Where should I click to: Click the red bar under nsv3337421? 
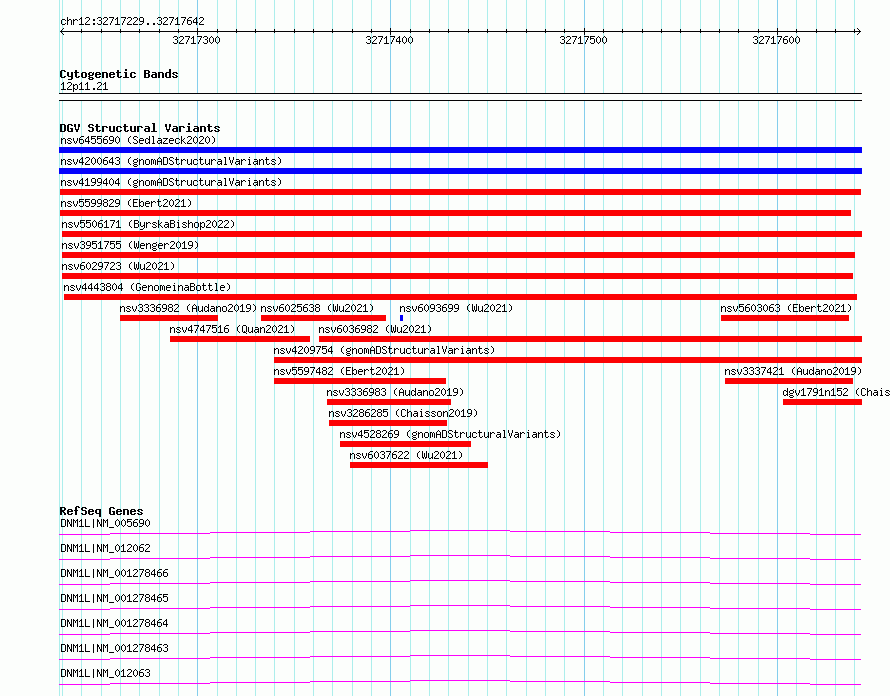coord(789,381)
